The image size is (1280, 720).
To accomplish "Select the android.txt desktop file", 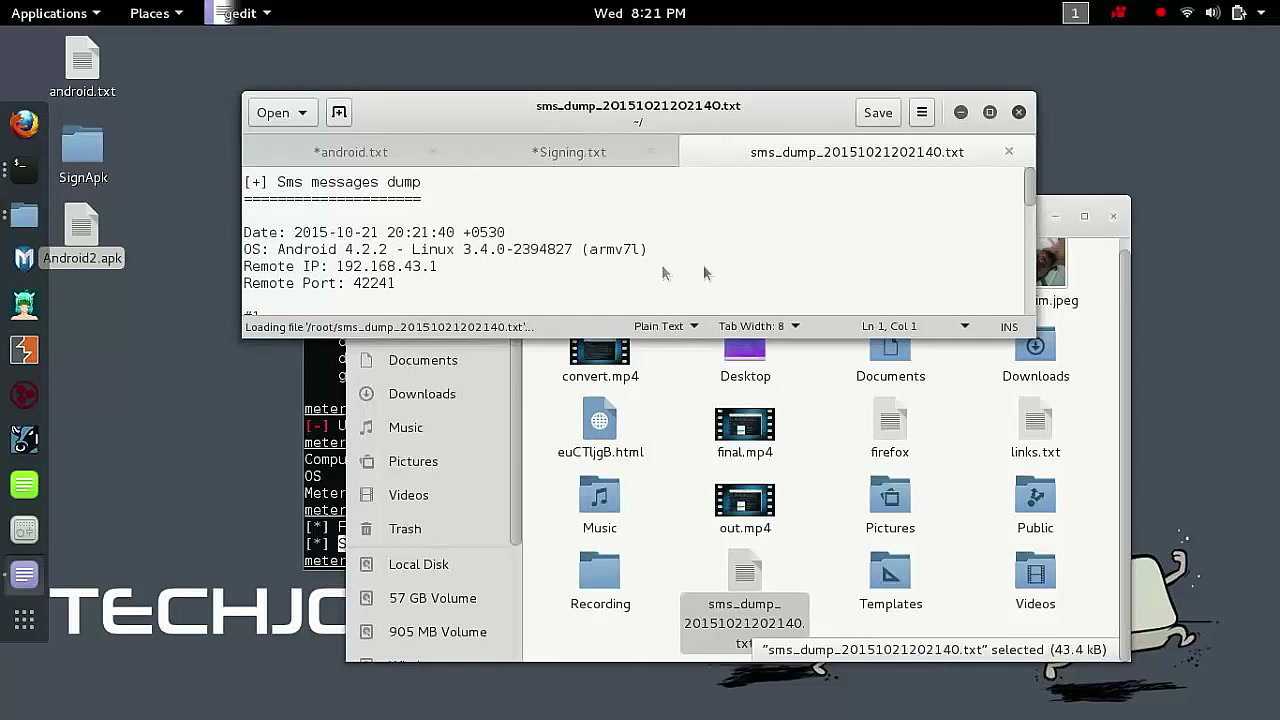I will click(83, 67).
